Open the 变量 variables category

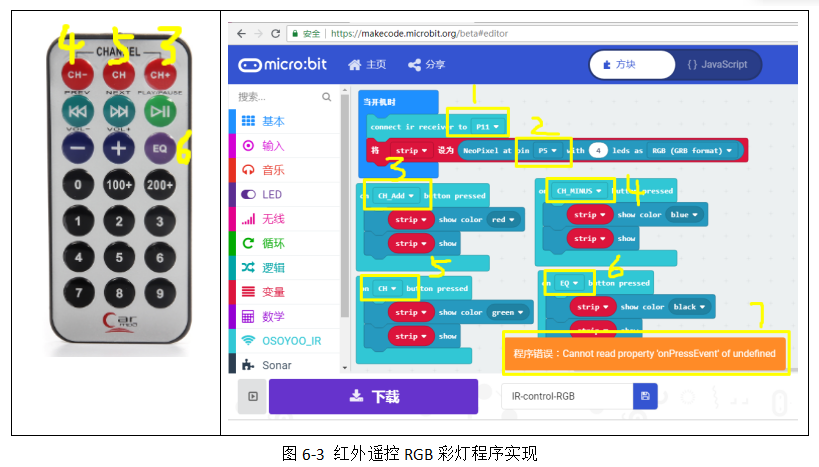pyautogui.click(x=285, y=292)
